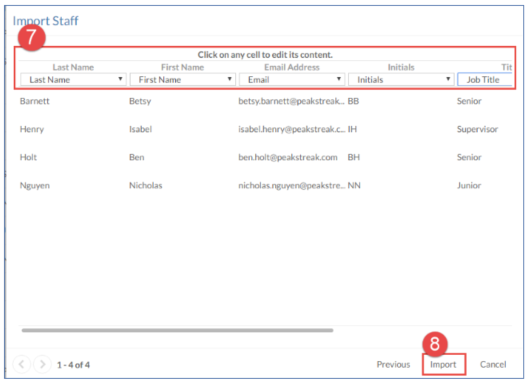Click the Initials column header
This screenshot has width=529, height=385.
pyautogui.click(x=401, y=67)
